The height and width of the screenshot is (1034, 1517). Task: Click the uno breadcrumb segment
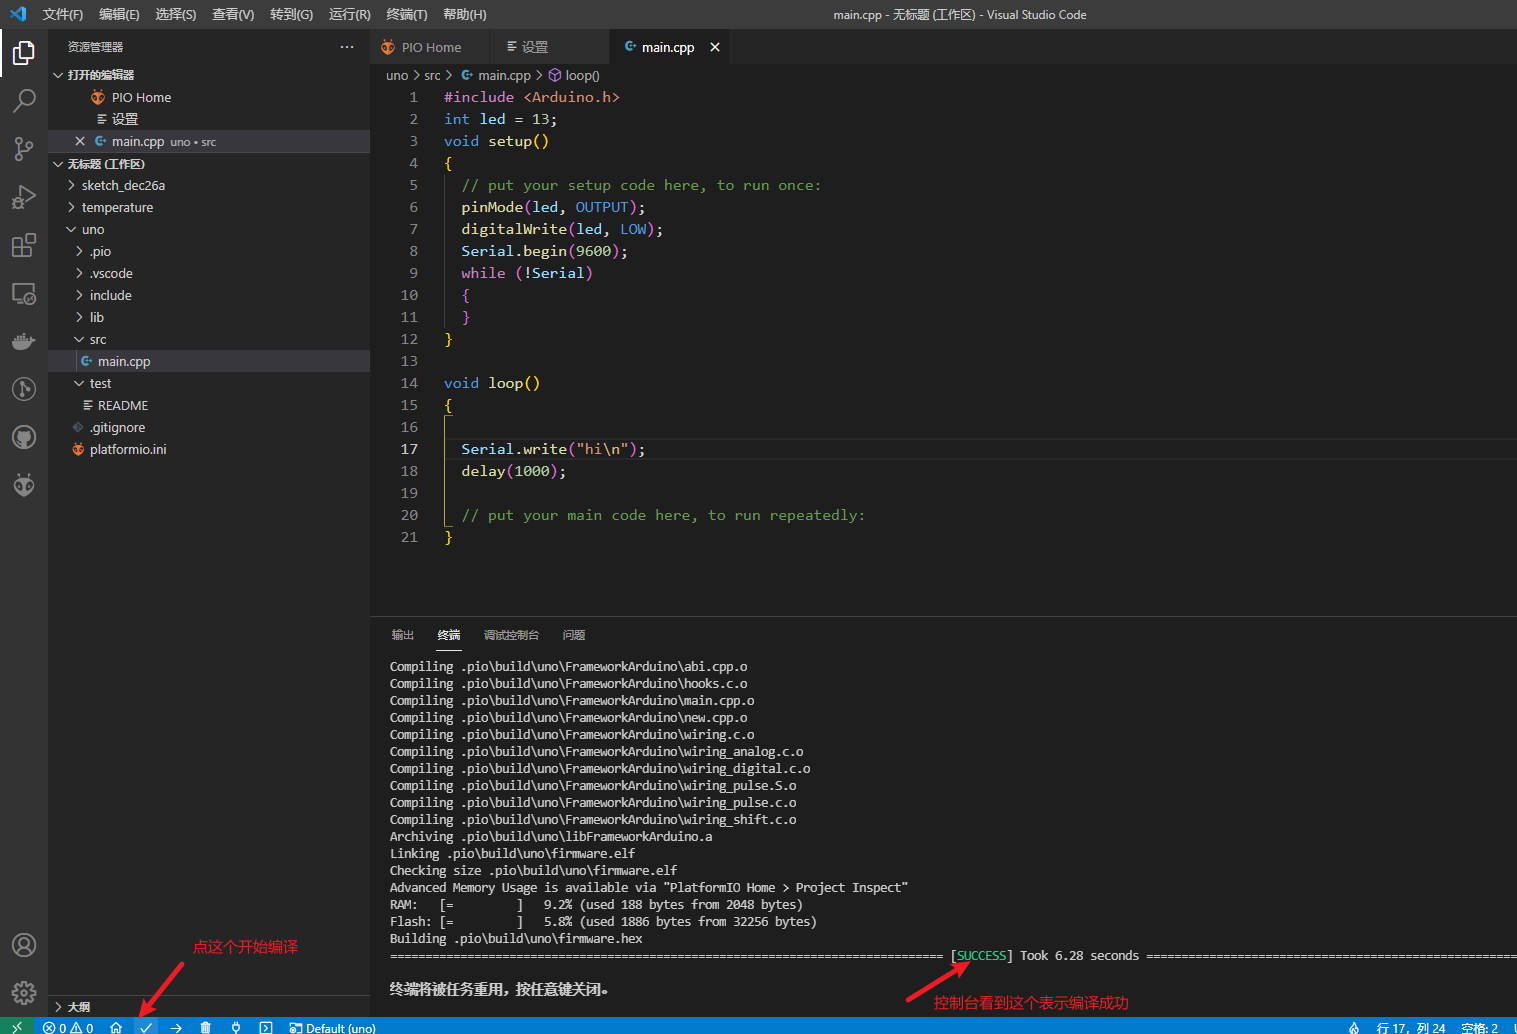click(397, 75)
